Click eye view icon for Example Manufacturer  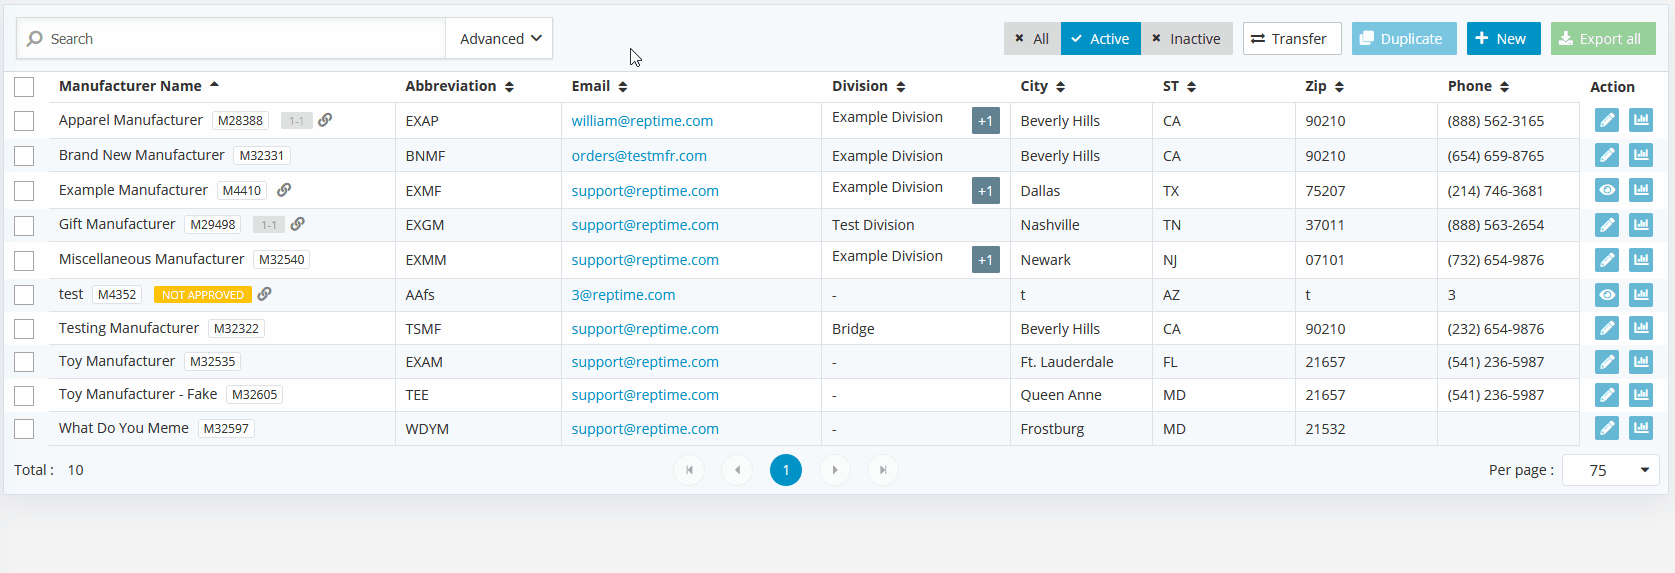[1606, 190]
